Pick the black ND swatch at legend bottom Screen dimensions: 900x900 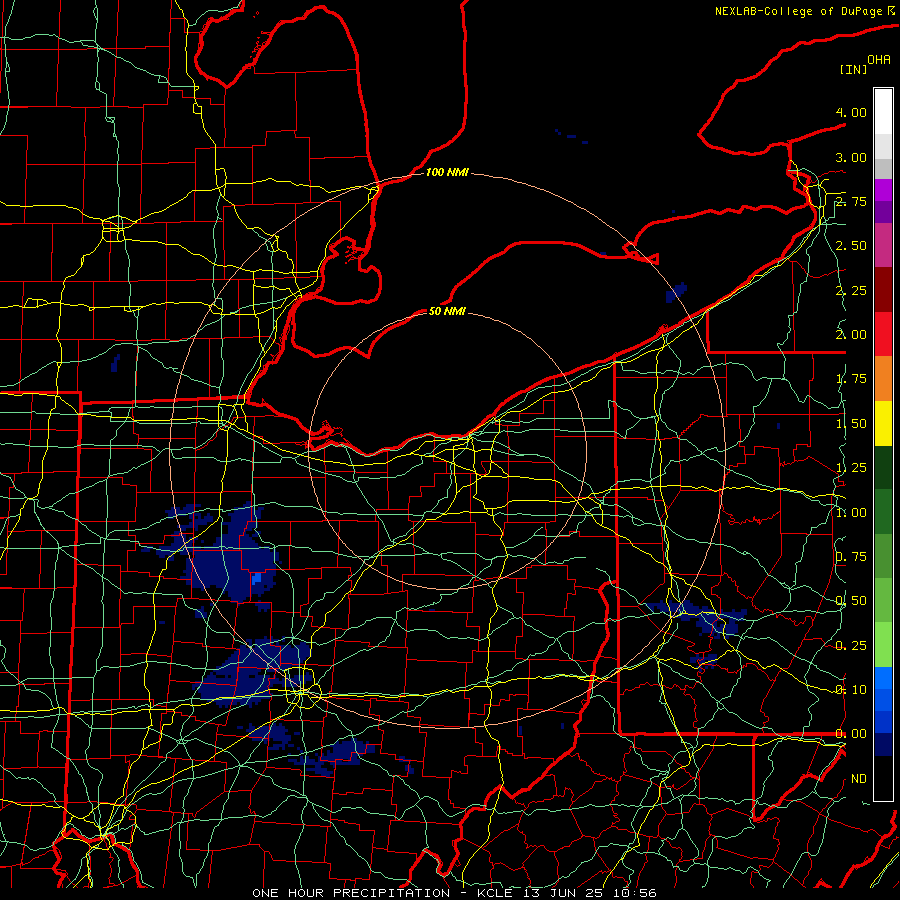click(883, 778)
